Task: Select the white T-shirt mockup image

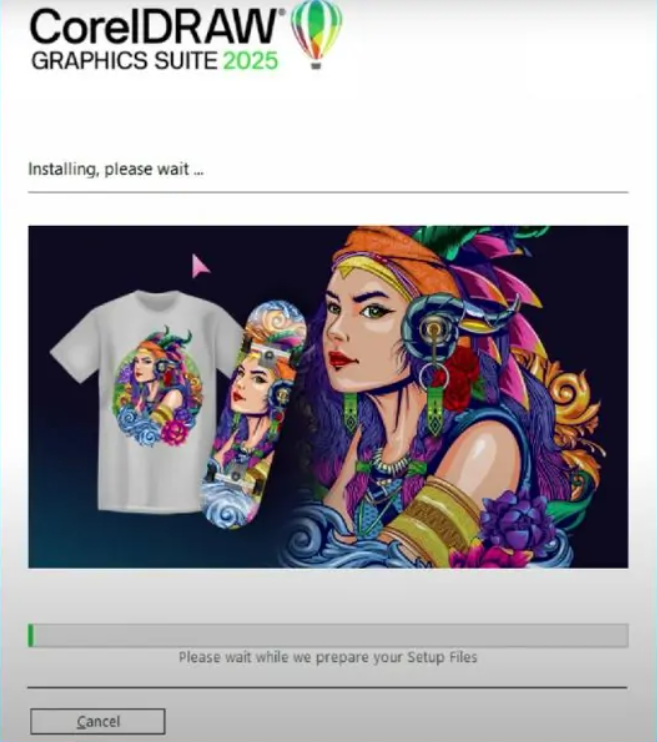Action: 146,400
